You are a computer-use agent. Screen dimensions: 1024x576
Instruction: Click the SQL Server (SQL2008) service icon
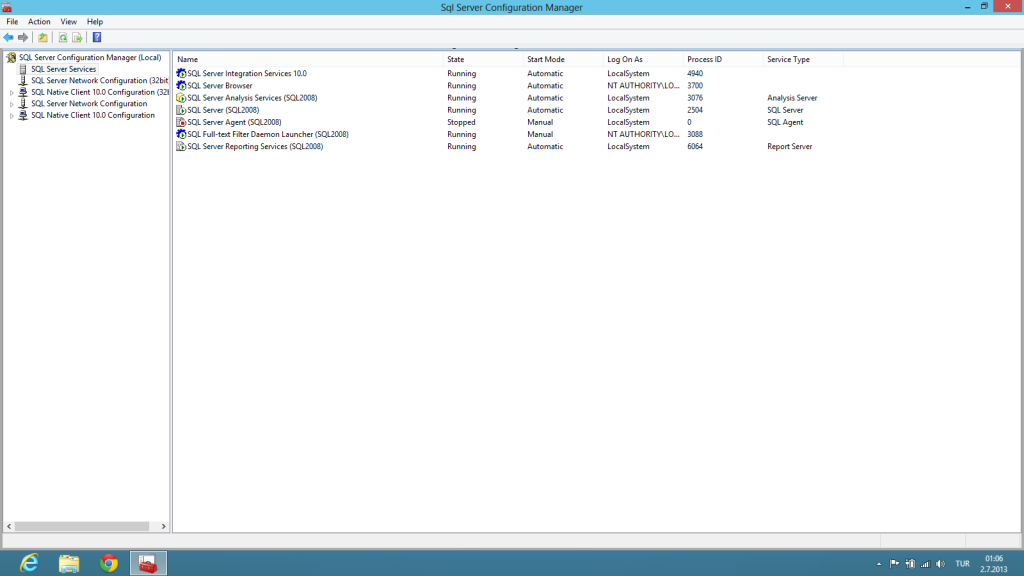coord(181,110)
